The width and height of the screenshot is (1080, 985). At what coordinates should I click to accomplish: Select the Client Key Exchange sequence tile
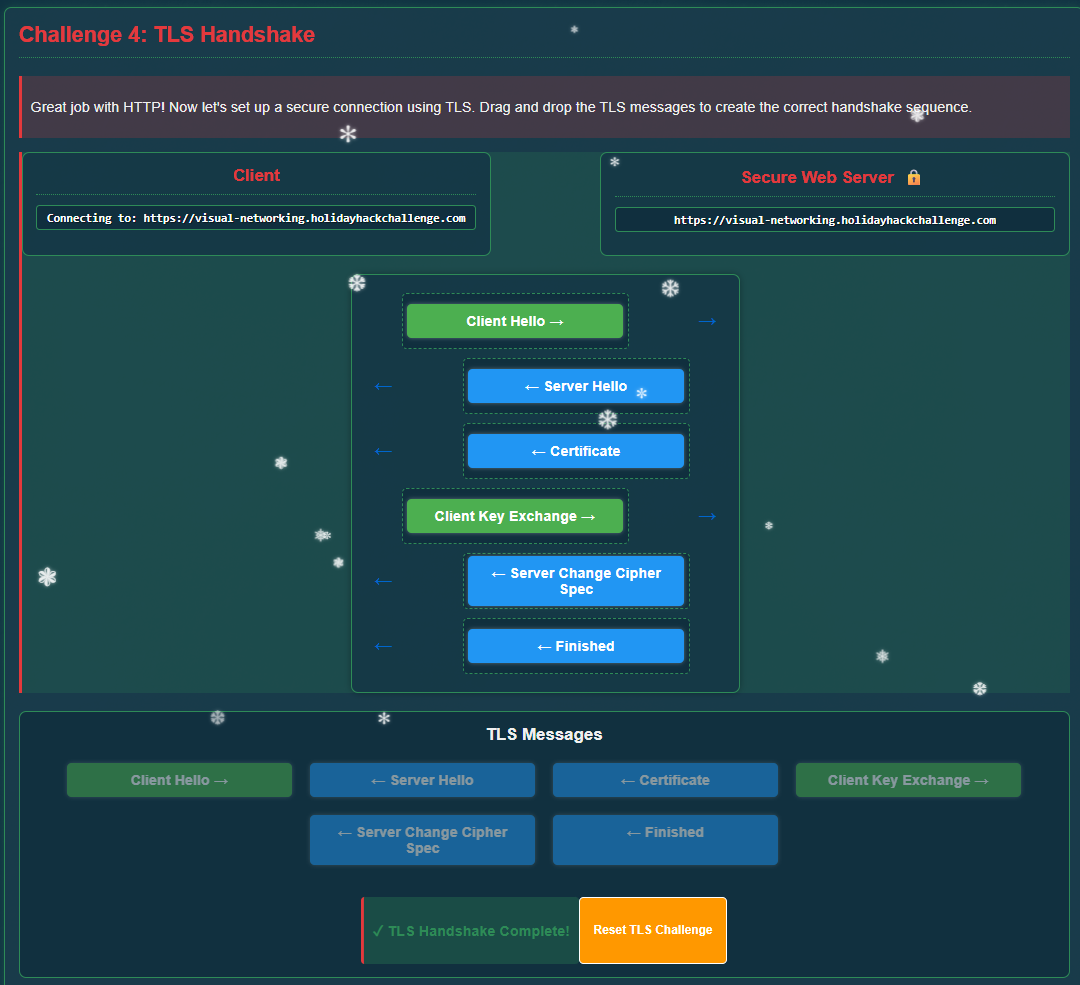tap(515, 515)
